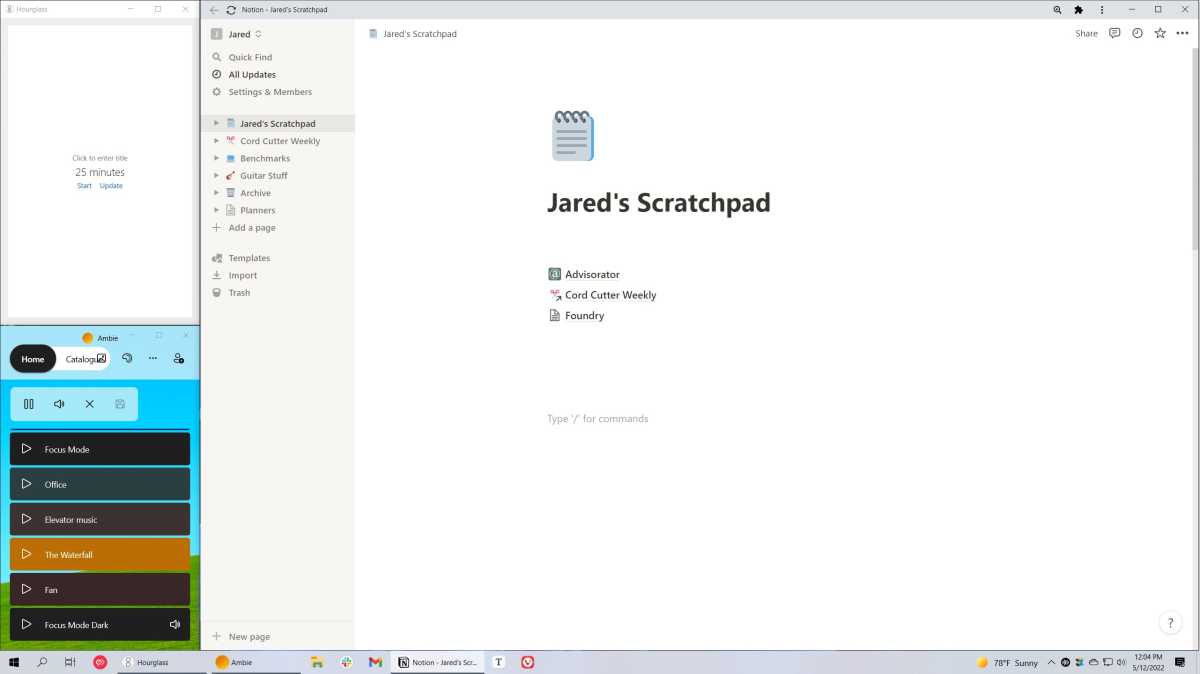Edit the 25 minutes duration in Hourglass
Screen dimensions: 1200x674
coord(100,172)
